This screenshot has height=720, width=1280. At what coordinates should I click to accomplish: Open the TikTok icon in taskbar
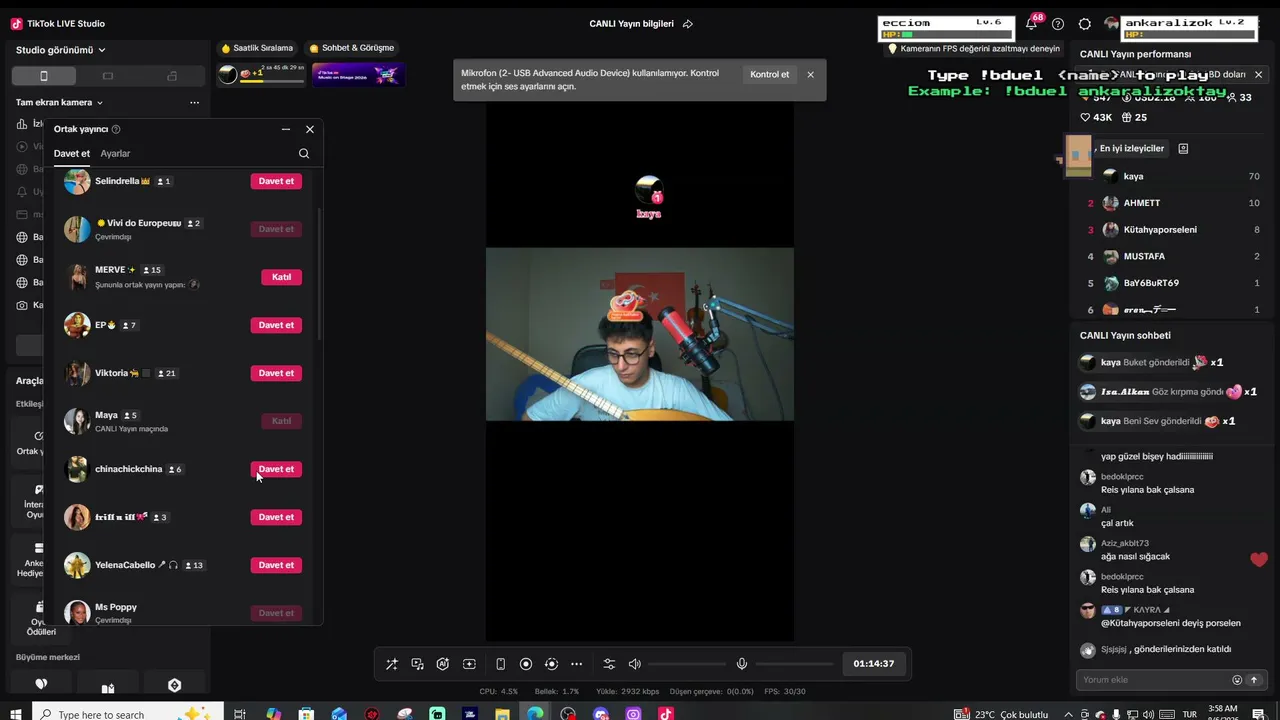click(x=666, y=714)
